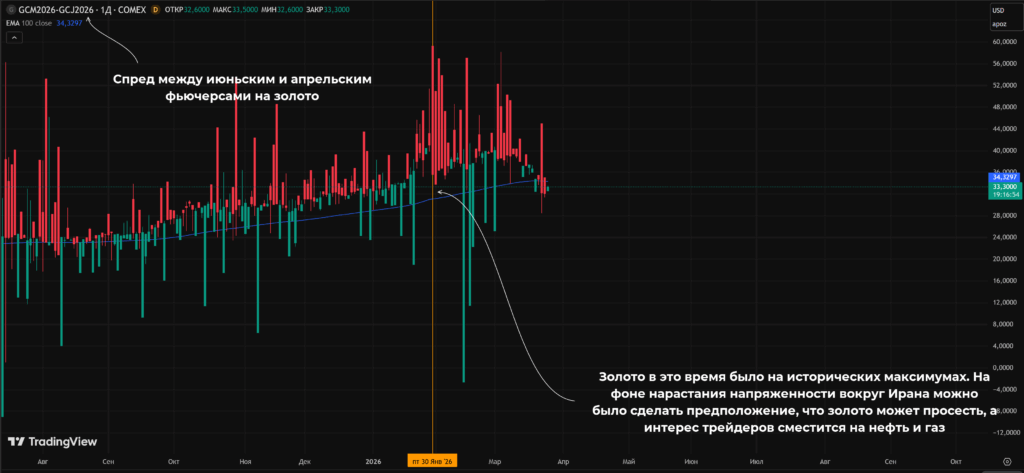Image resolution: width=1024 pixels, height=473 pixels.
Task: Click the orange D delayed-data badge
Action: 155,10
